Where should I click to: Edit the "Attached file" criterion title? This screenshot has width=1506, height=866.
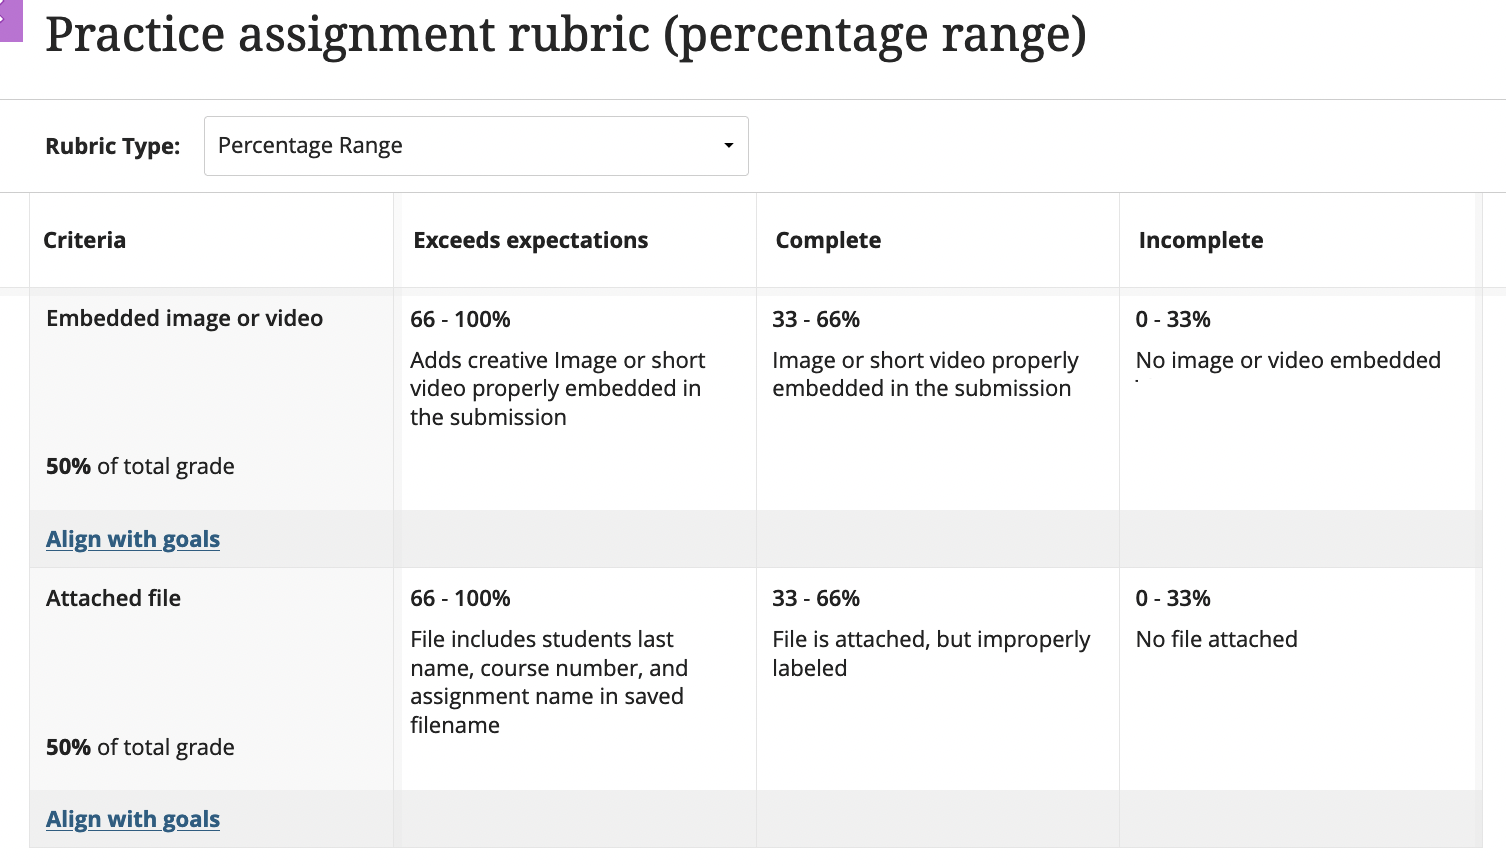click(x=113, y=598)
